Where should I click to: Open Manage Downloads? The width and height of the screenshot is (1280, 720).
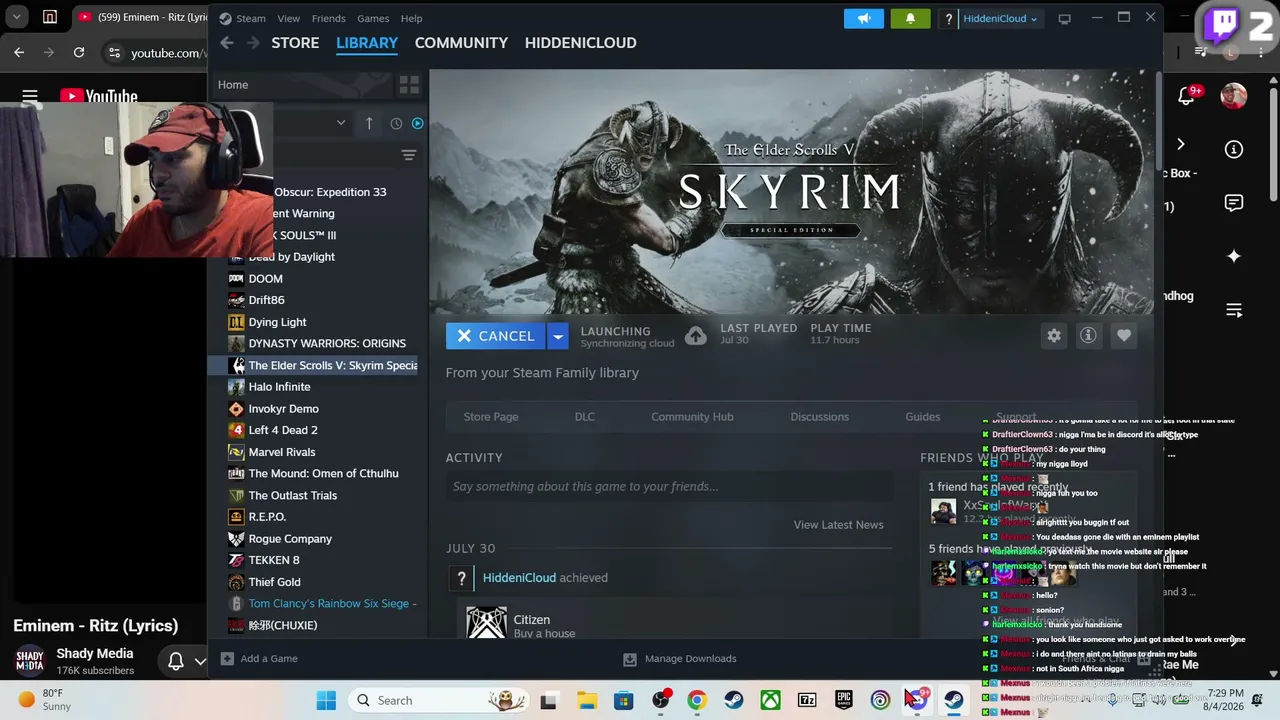(680, 659)
